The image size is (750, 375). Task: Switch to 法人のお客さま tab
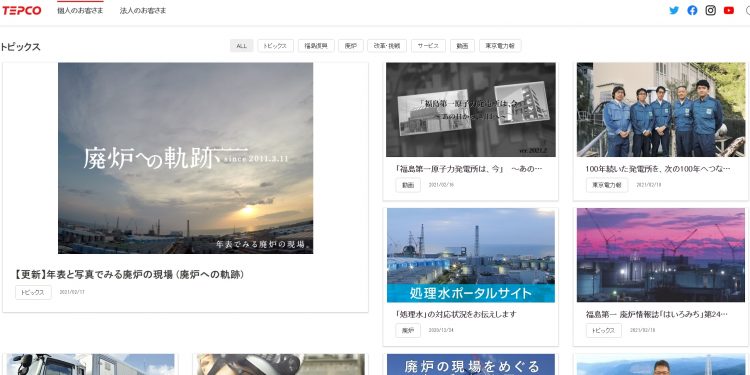[143, 11]
